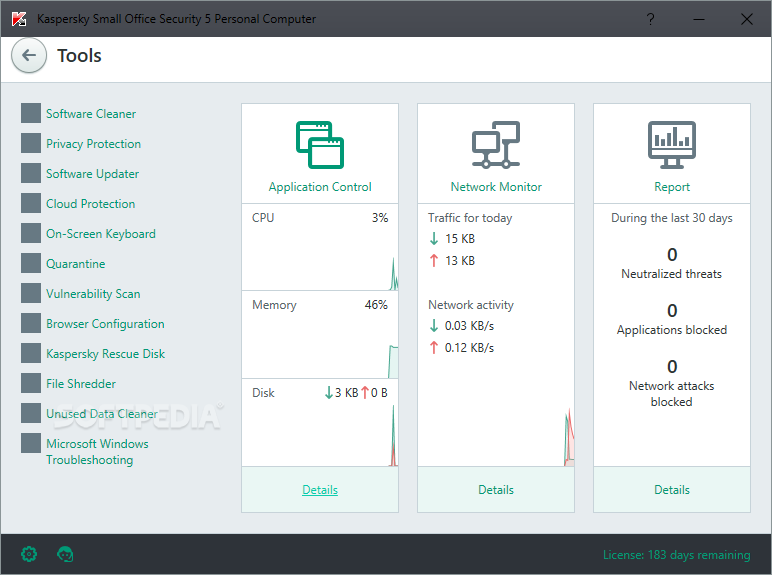Open Kaspersky Rescue Disk
The height and width of the screenshot is (575, 772).
click(x=105, y=354)
